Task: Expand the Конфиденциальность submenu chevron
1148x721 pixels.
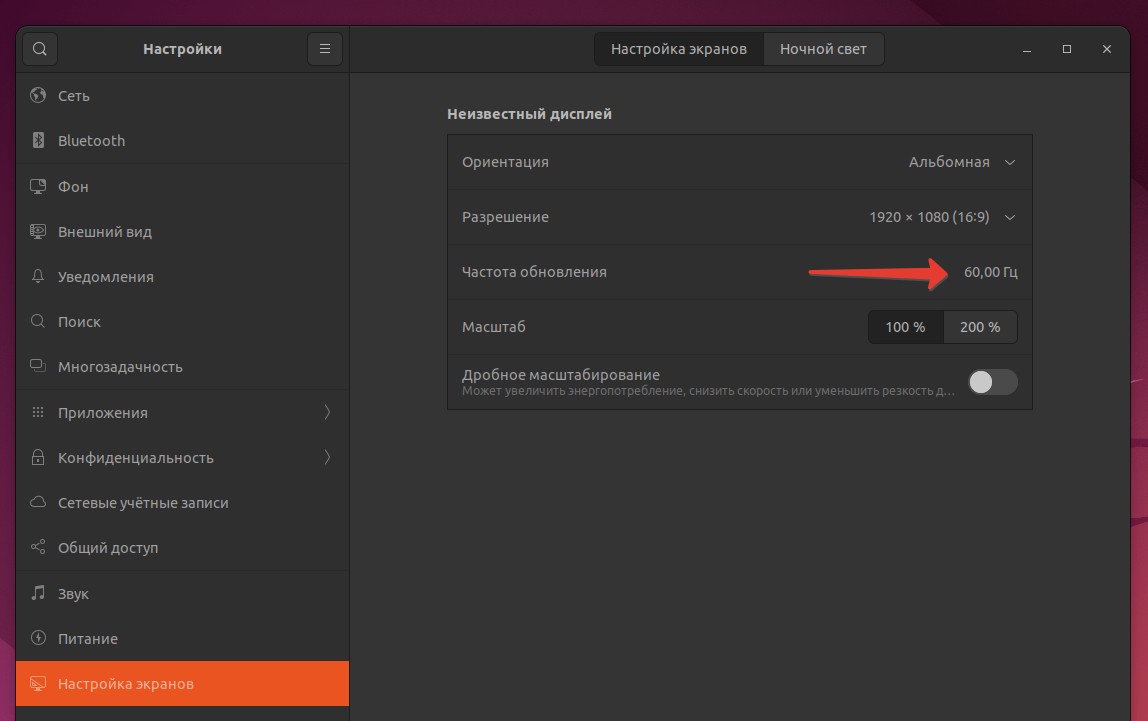Action: [x=327, y=457]
